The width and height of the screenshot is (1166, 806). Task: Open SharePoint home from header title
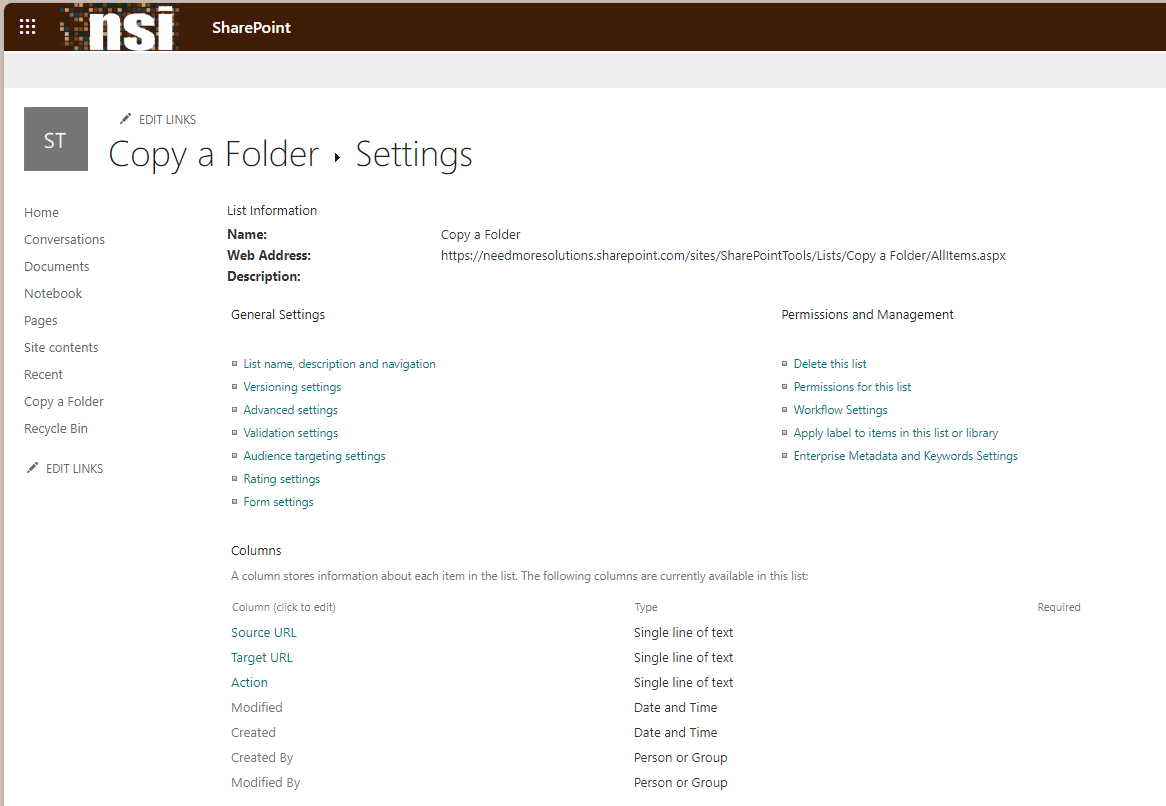pyautogui.click(x=251, y=28)
